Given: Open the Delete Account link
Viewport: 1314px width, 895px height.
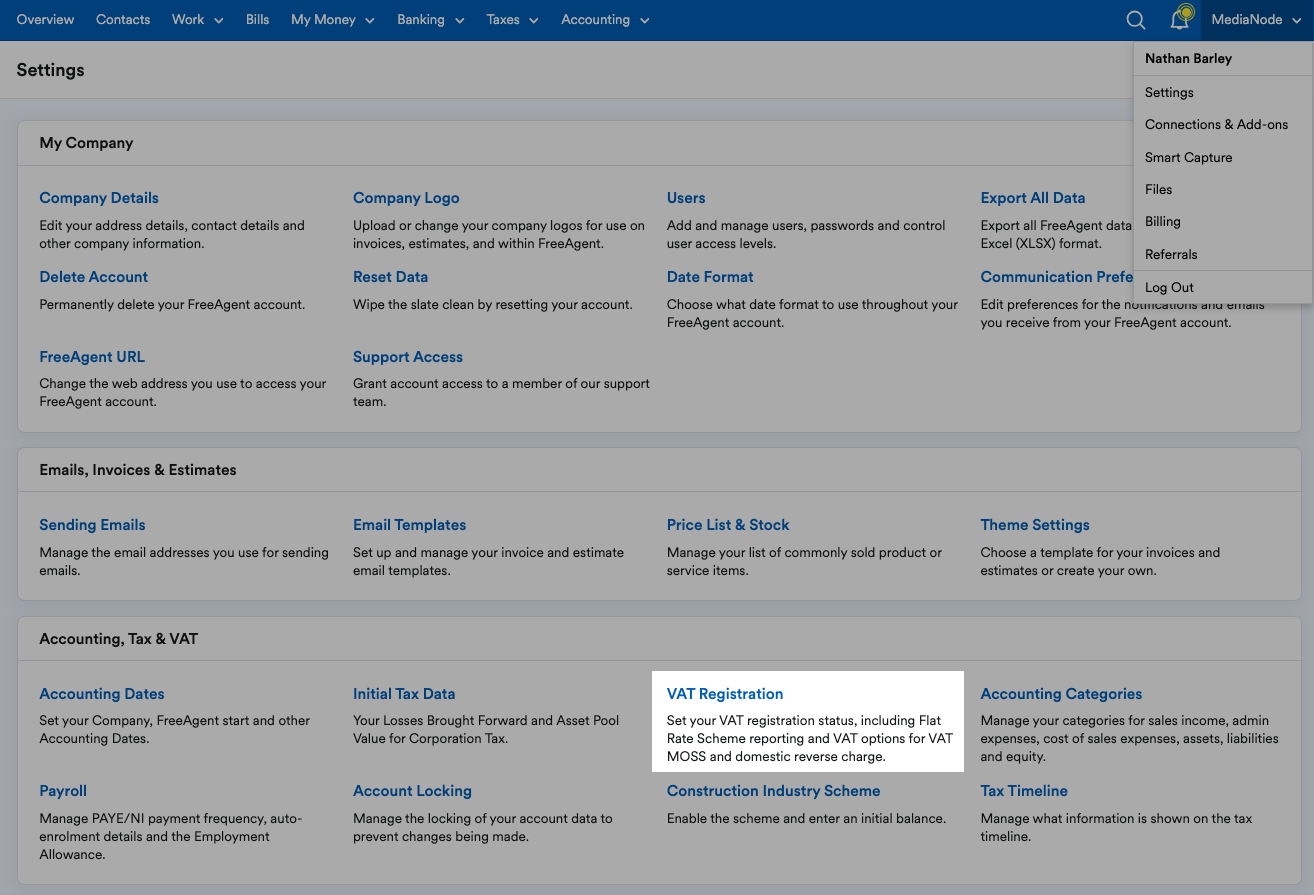Looking at the screenshot, I should click(93, 277).
